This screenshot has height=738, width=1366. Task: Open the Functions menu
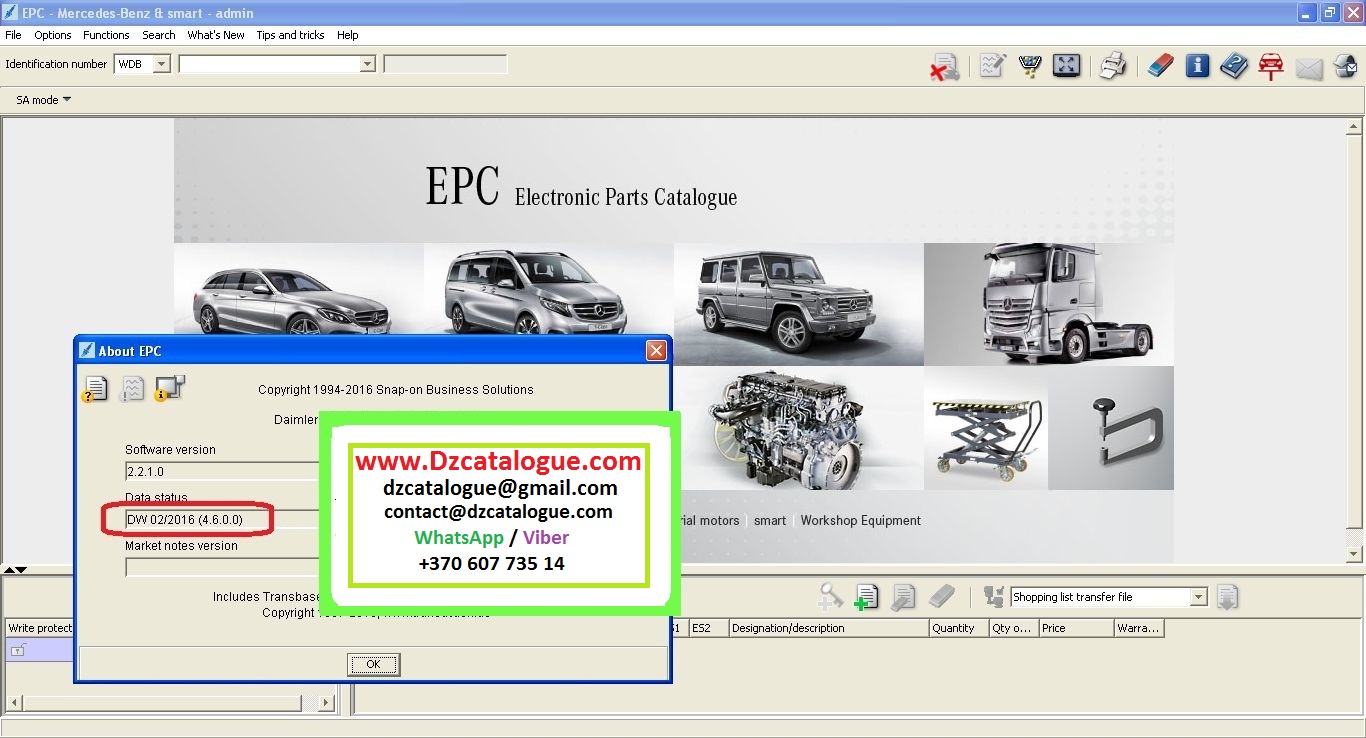[106, 35]
